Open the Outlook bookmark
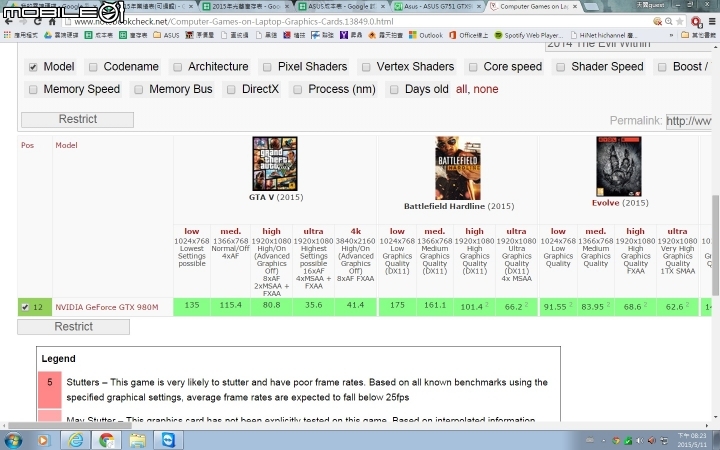The height and width of the screenshot is (450, 720). pos(426,35)
